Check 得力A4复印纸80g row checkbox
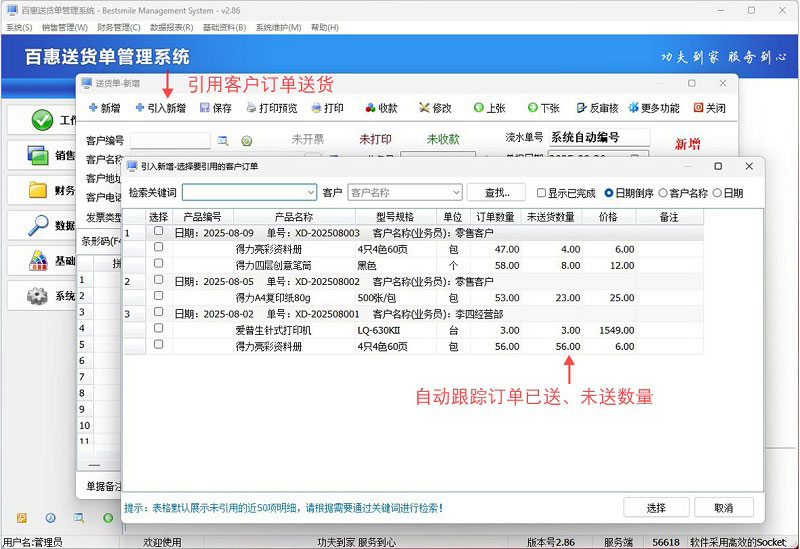This screenshot has width=800, height=549. pyautogui.click(x=158, y=295)
